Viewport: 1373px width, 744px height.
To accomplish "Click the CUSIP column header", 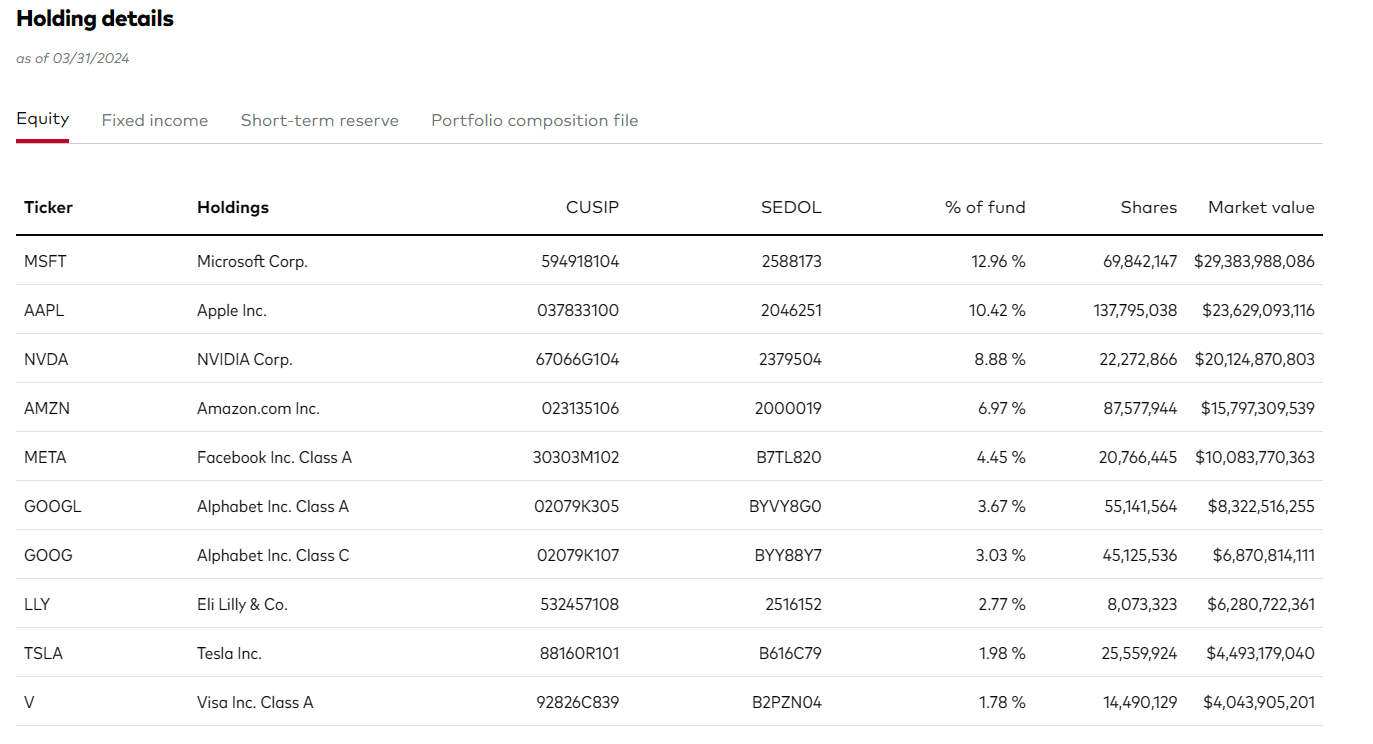I will (592, 207).
